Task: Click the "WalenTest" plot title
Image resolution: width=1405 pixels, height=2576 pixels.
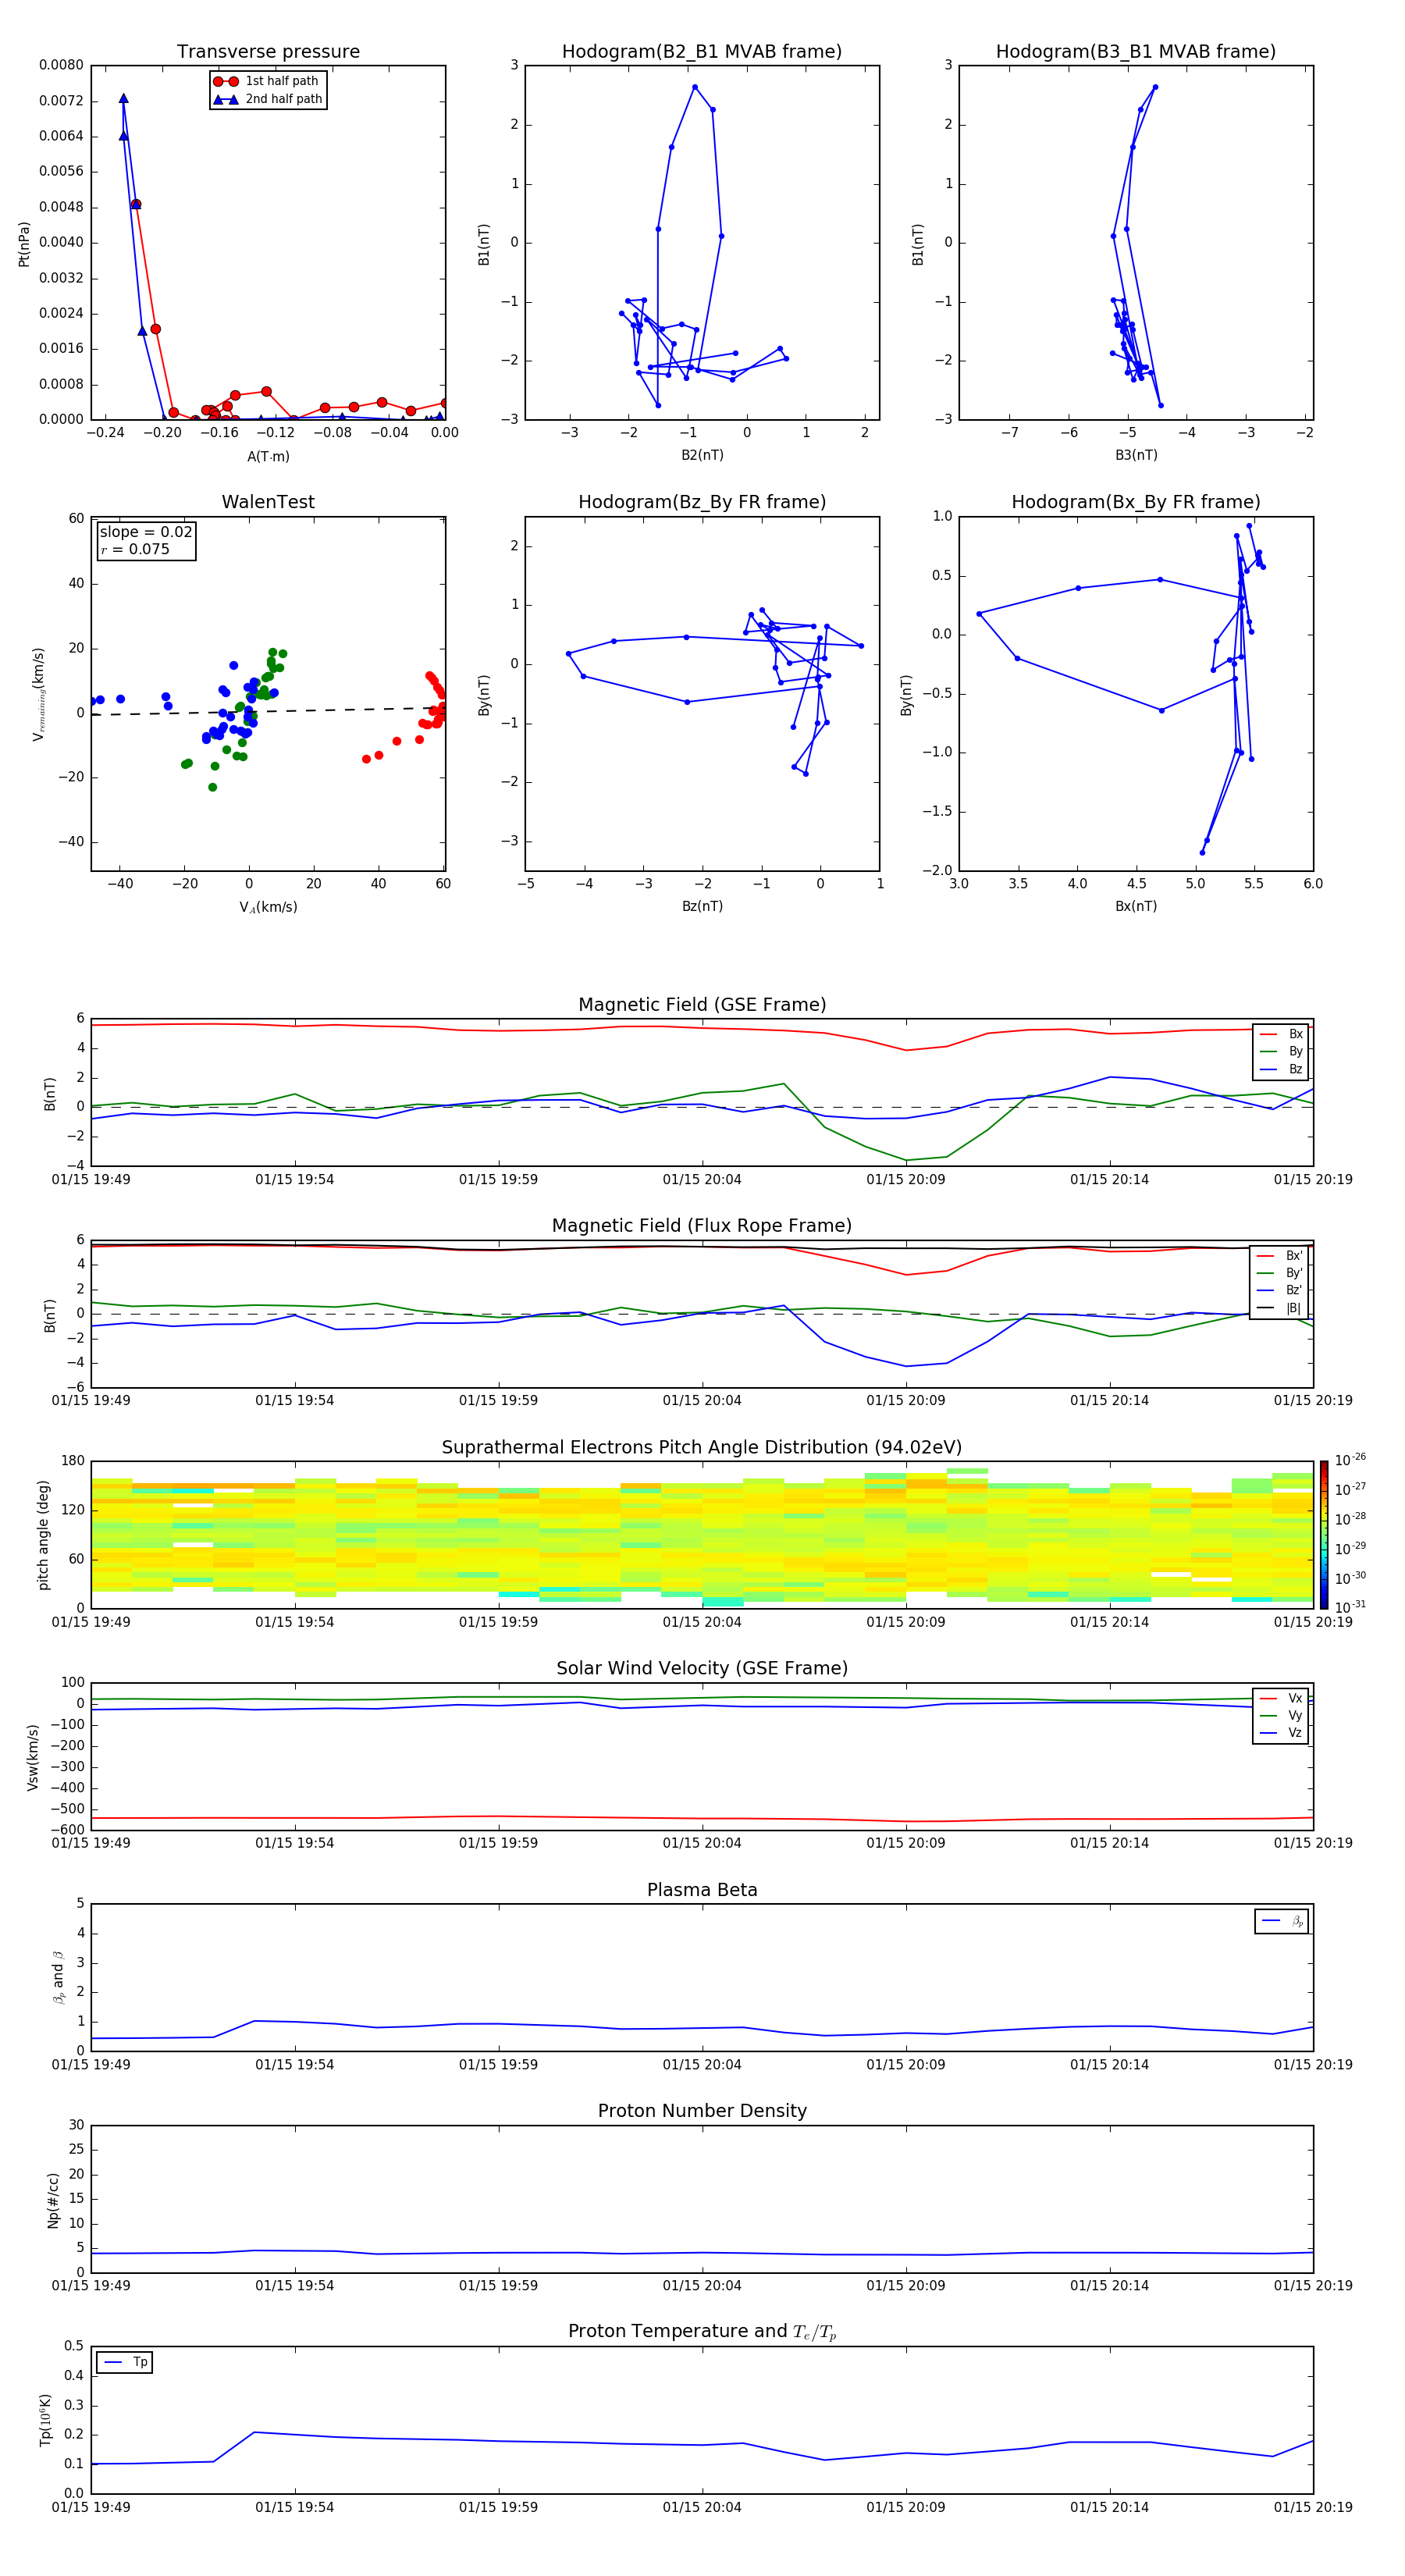Action: [x=268, y=502]
